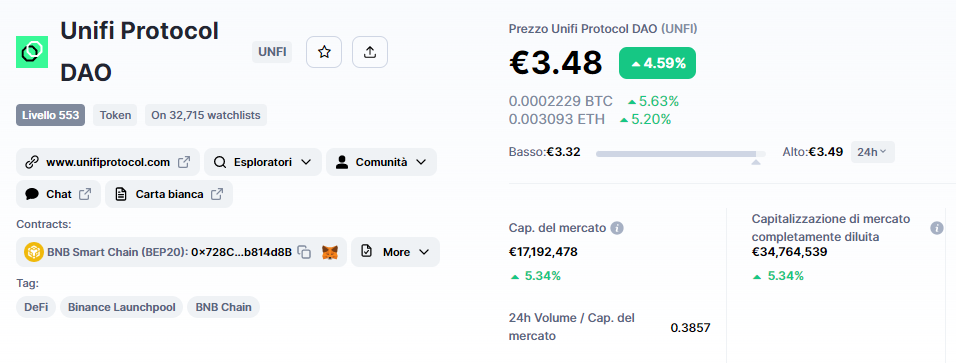The image size is (956, 363).
Task: Click the UNFI ticker badge
Action: pyautogui.click(x=272, y=52)
